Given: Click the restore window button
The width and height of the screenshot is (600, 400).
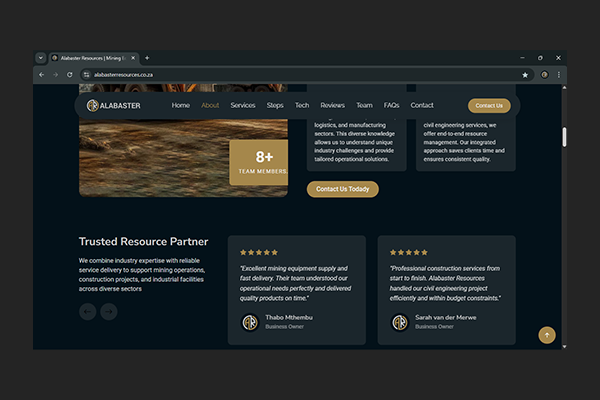Looking at the screenshot, I should pyautogui.click(x=540, y=58).
